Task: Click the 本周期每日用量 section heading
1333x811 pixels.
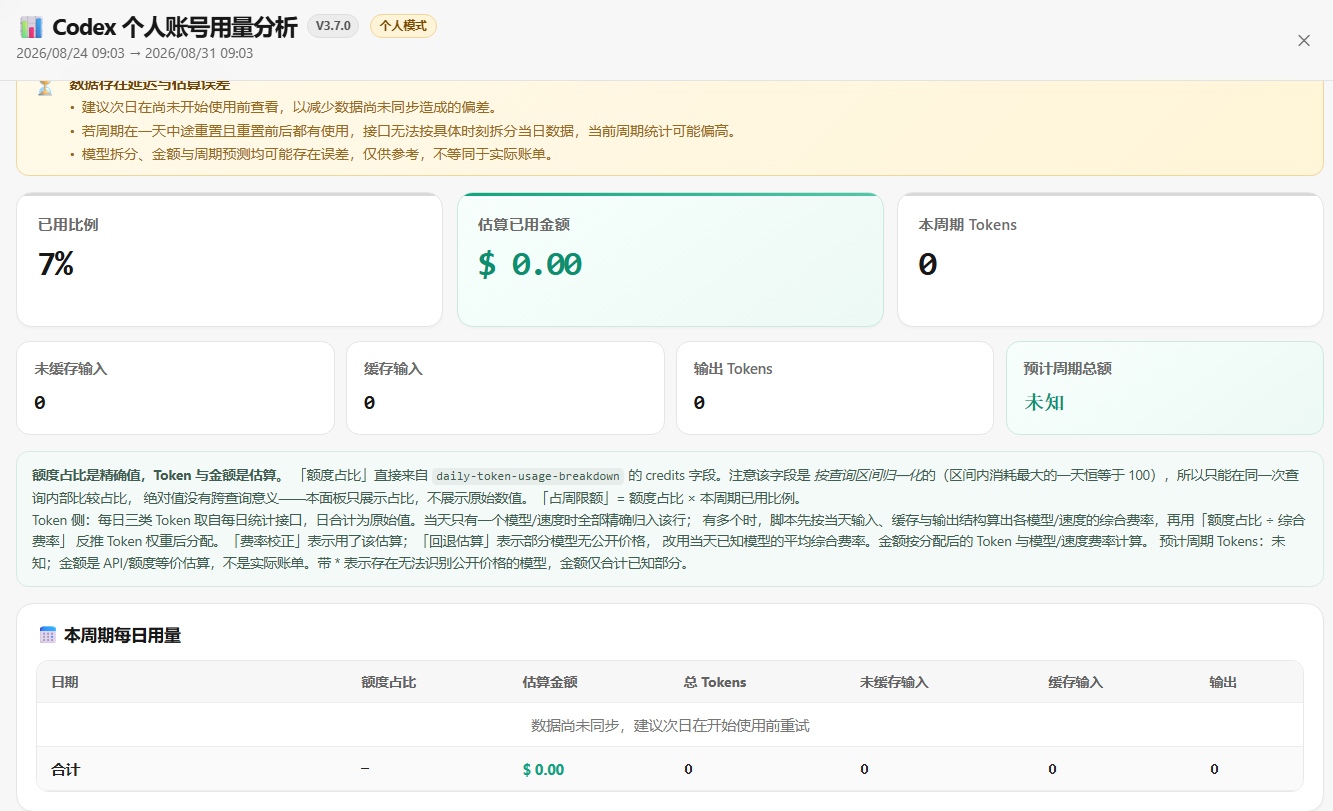Action: [122, 635]
